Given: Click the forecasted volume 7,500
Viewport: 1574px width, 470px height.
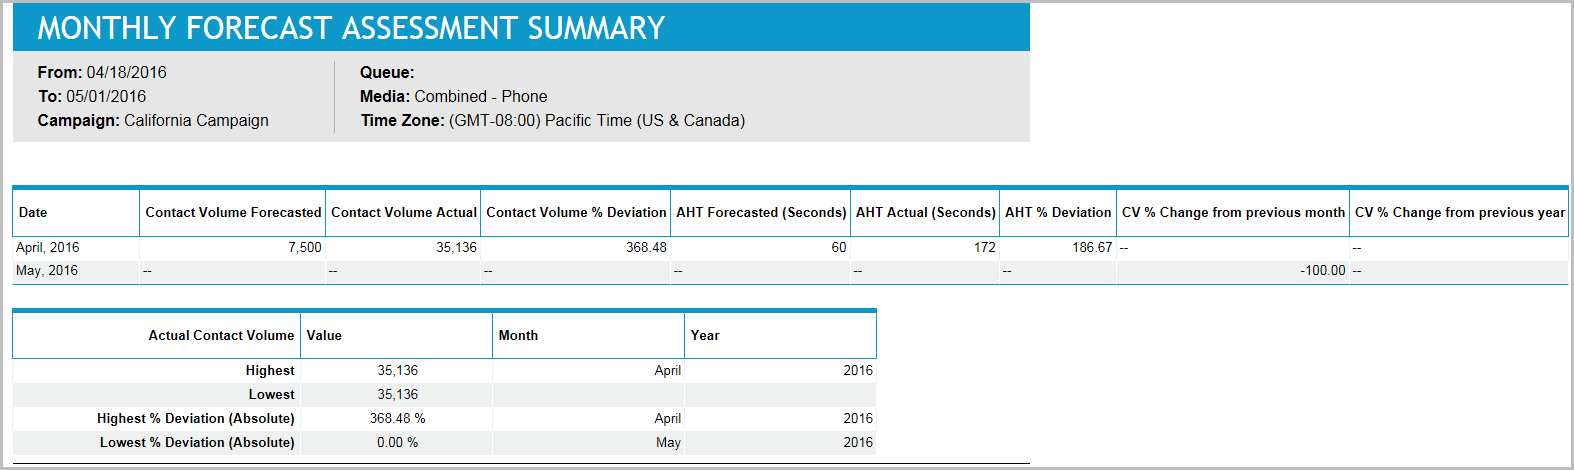Looking at the screenshot, I should tap(305, 247).
